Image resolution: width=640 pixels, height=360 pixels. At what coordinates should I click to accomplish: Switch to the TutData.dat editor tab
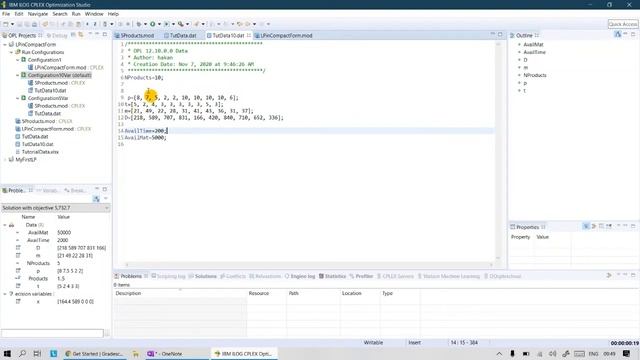[180, 36]
